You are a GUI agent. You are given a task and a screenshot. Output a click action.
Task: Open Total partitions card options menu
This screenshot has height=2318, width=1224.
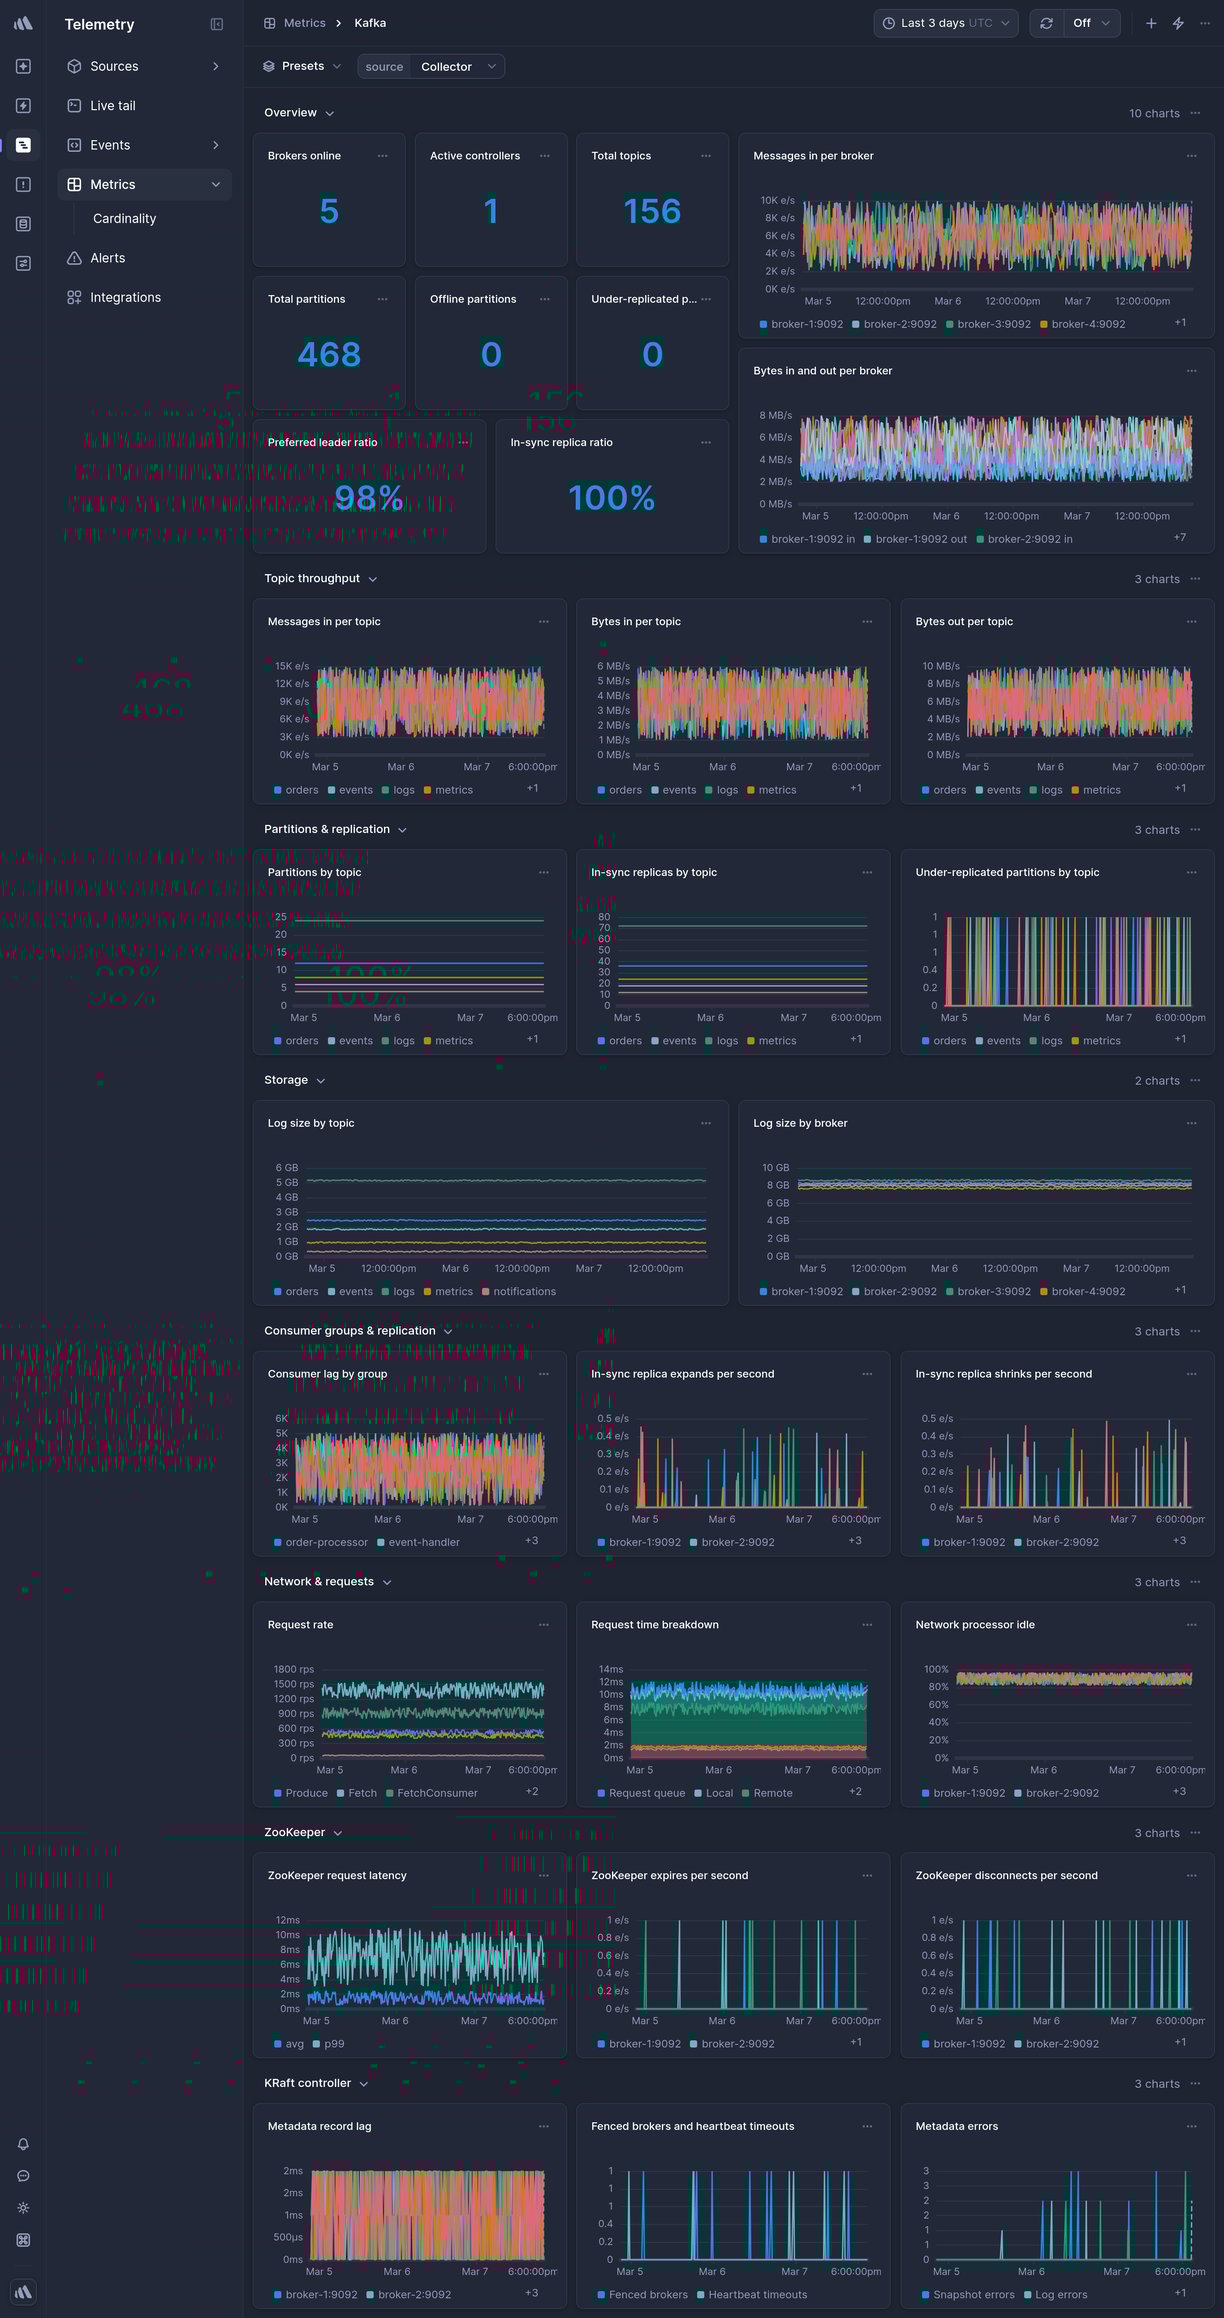pyautogui.click(x=383, y=299)
